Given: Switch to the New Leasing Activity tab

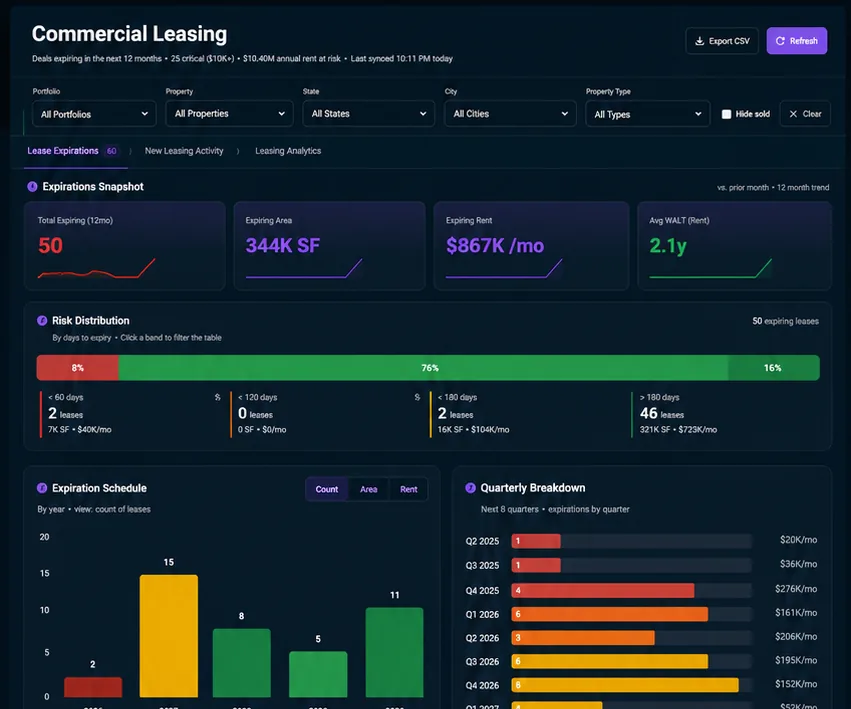Looking at the screenshot, I should [x=184, y=151].
